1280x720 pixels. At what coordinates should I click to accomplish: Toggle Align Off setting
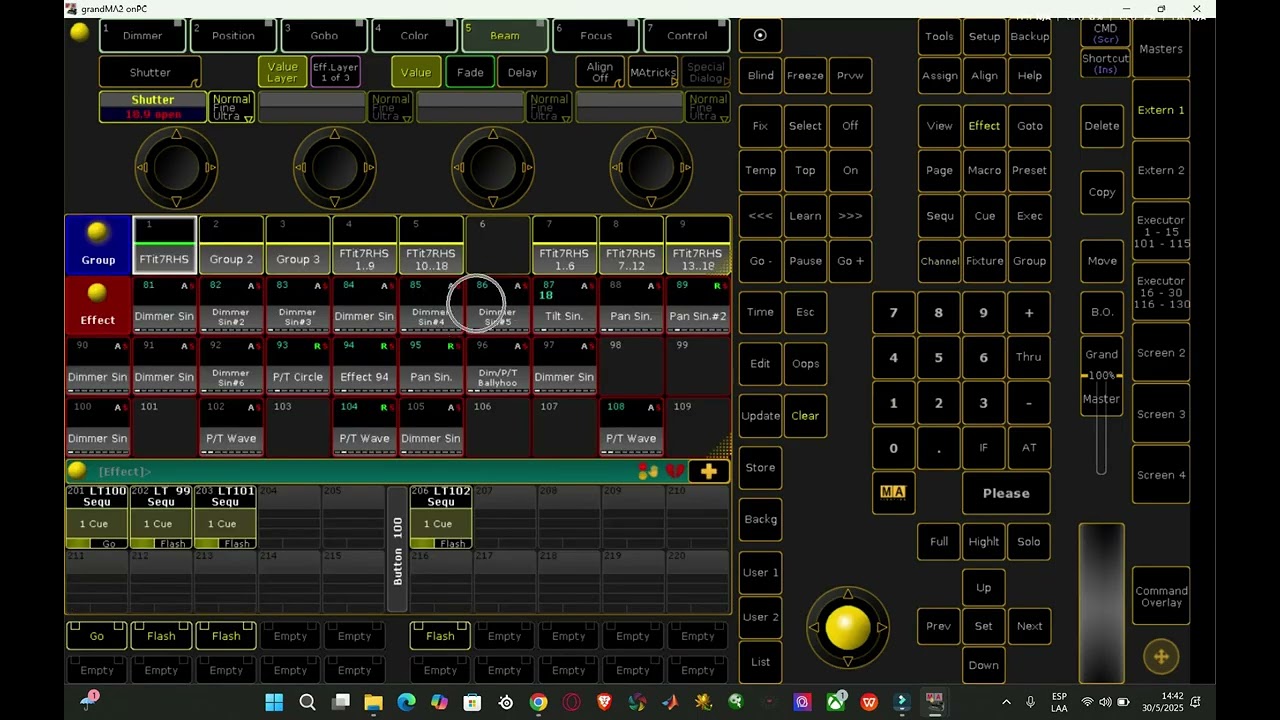(x=600, y=72)
